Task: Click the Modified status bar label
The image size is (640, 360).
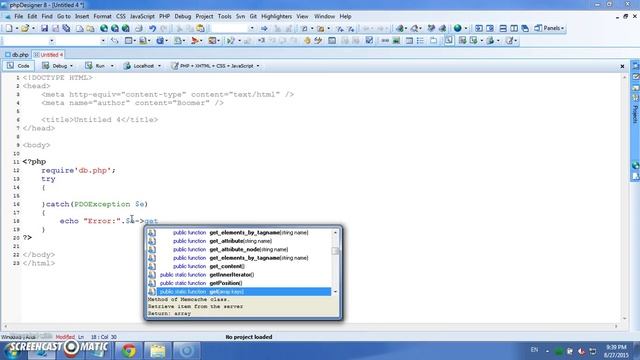Action: click(65, 337)
